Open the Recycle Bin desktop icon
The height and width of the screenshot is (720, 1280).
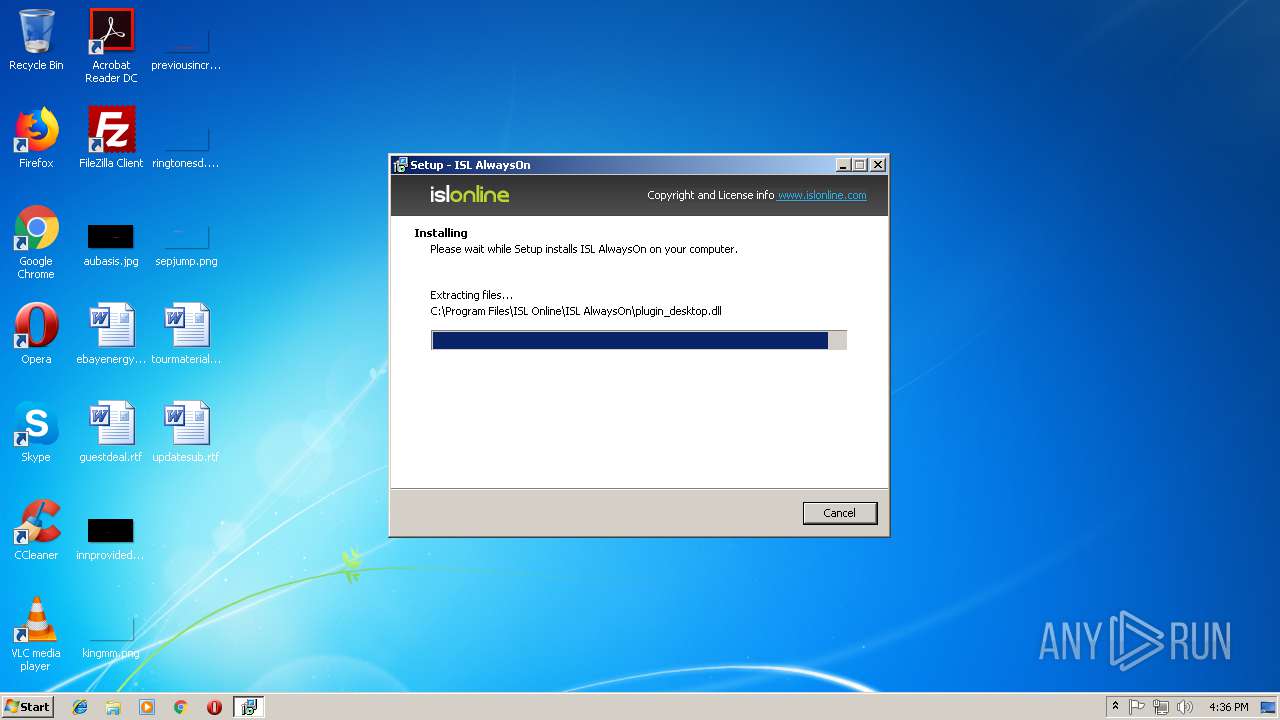tap(36, 41)
